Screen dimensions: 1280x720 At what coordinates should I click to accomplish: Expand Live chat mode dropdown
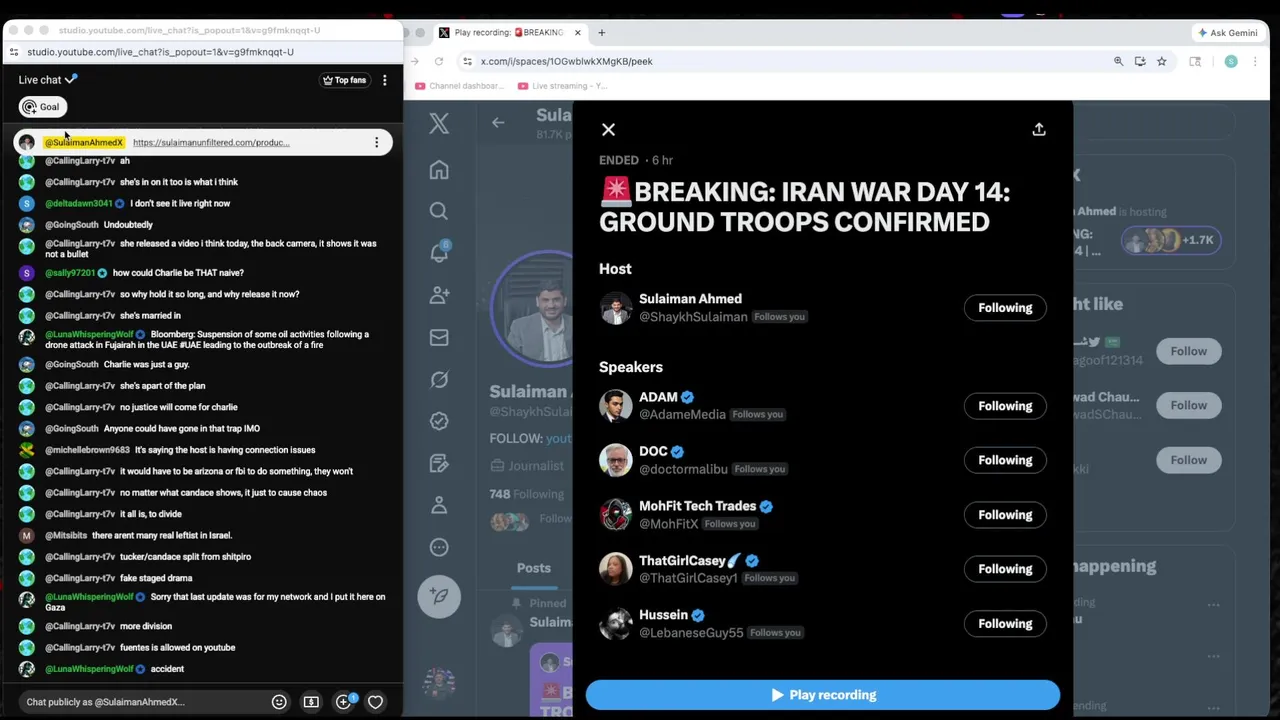tap(47, 80)
